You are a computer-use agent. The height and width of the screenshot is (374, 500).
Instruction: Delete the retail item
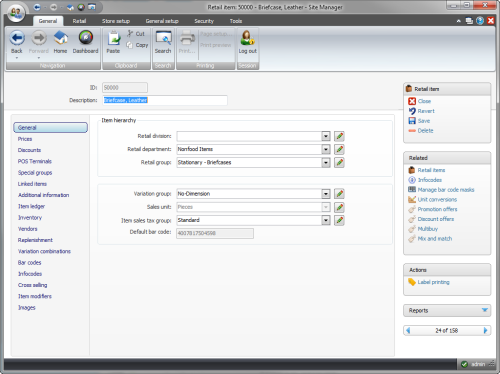pos(425,131)
